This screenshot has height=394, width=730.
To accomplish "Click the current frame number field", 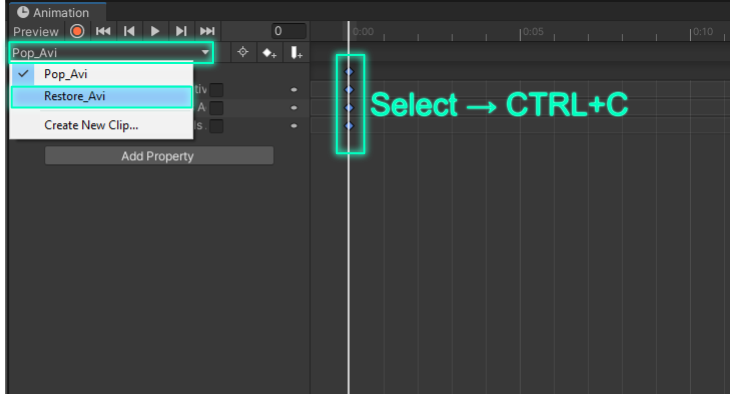I will tap(289, 31).
